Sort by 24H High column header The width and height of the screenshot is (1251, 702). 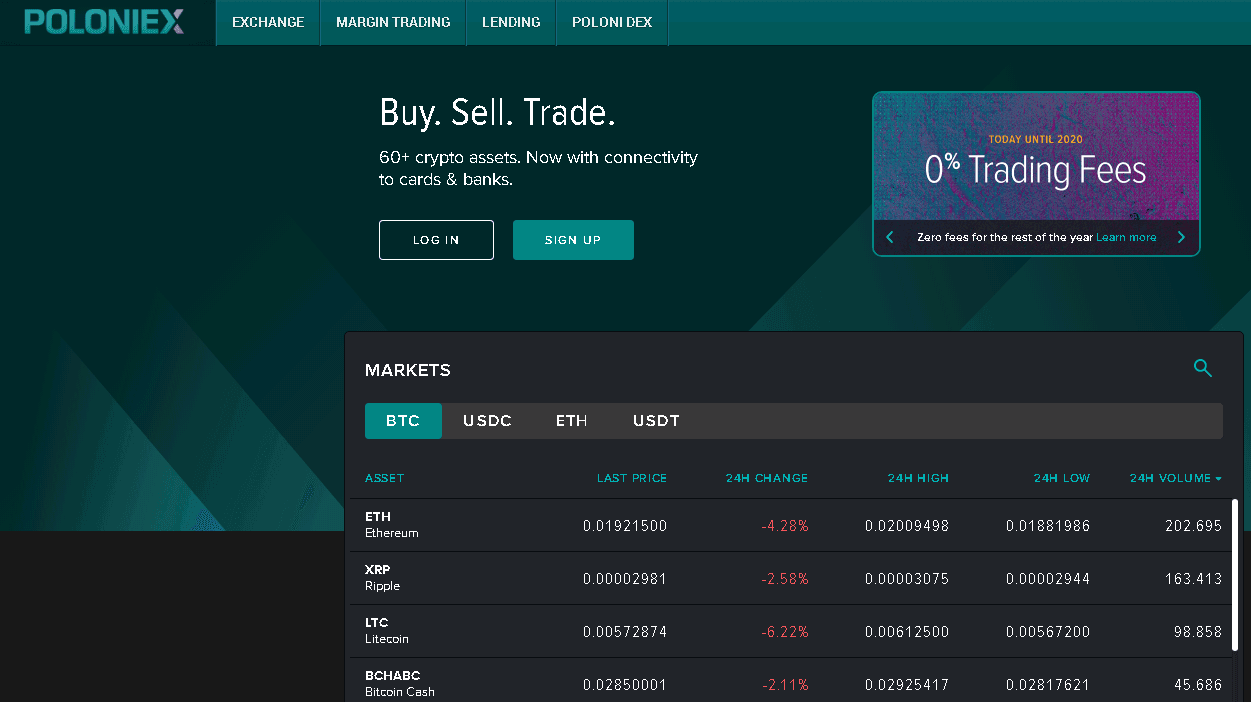(918, 478)
